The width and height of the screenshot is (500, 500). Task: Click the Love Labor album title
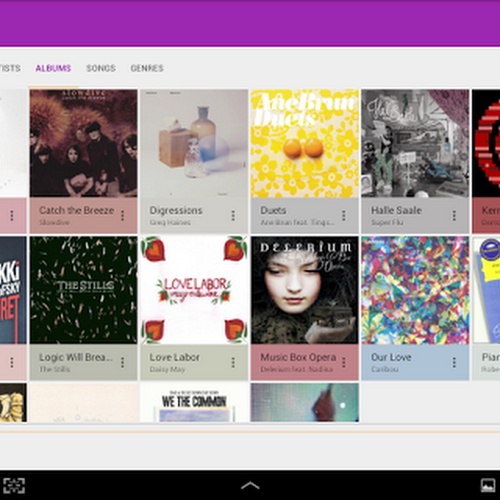(x=175, y=357)
